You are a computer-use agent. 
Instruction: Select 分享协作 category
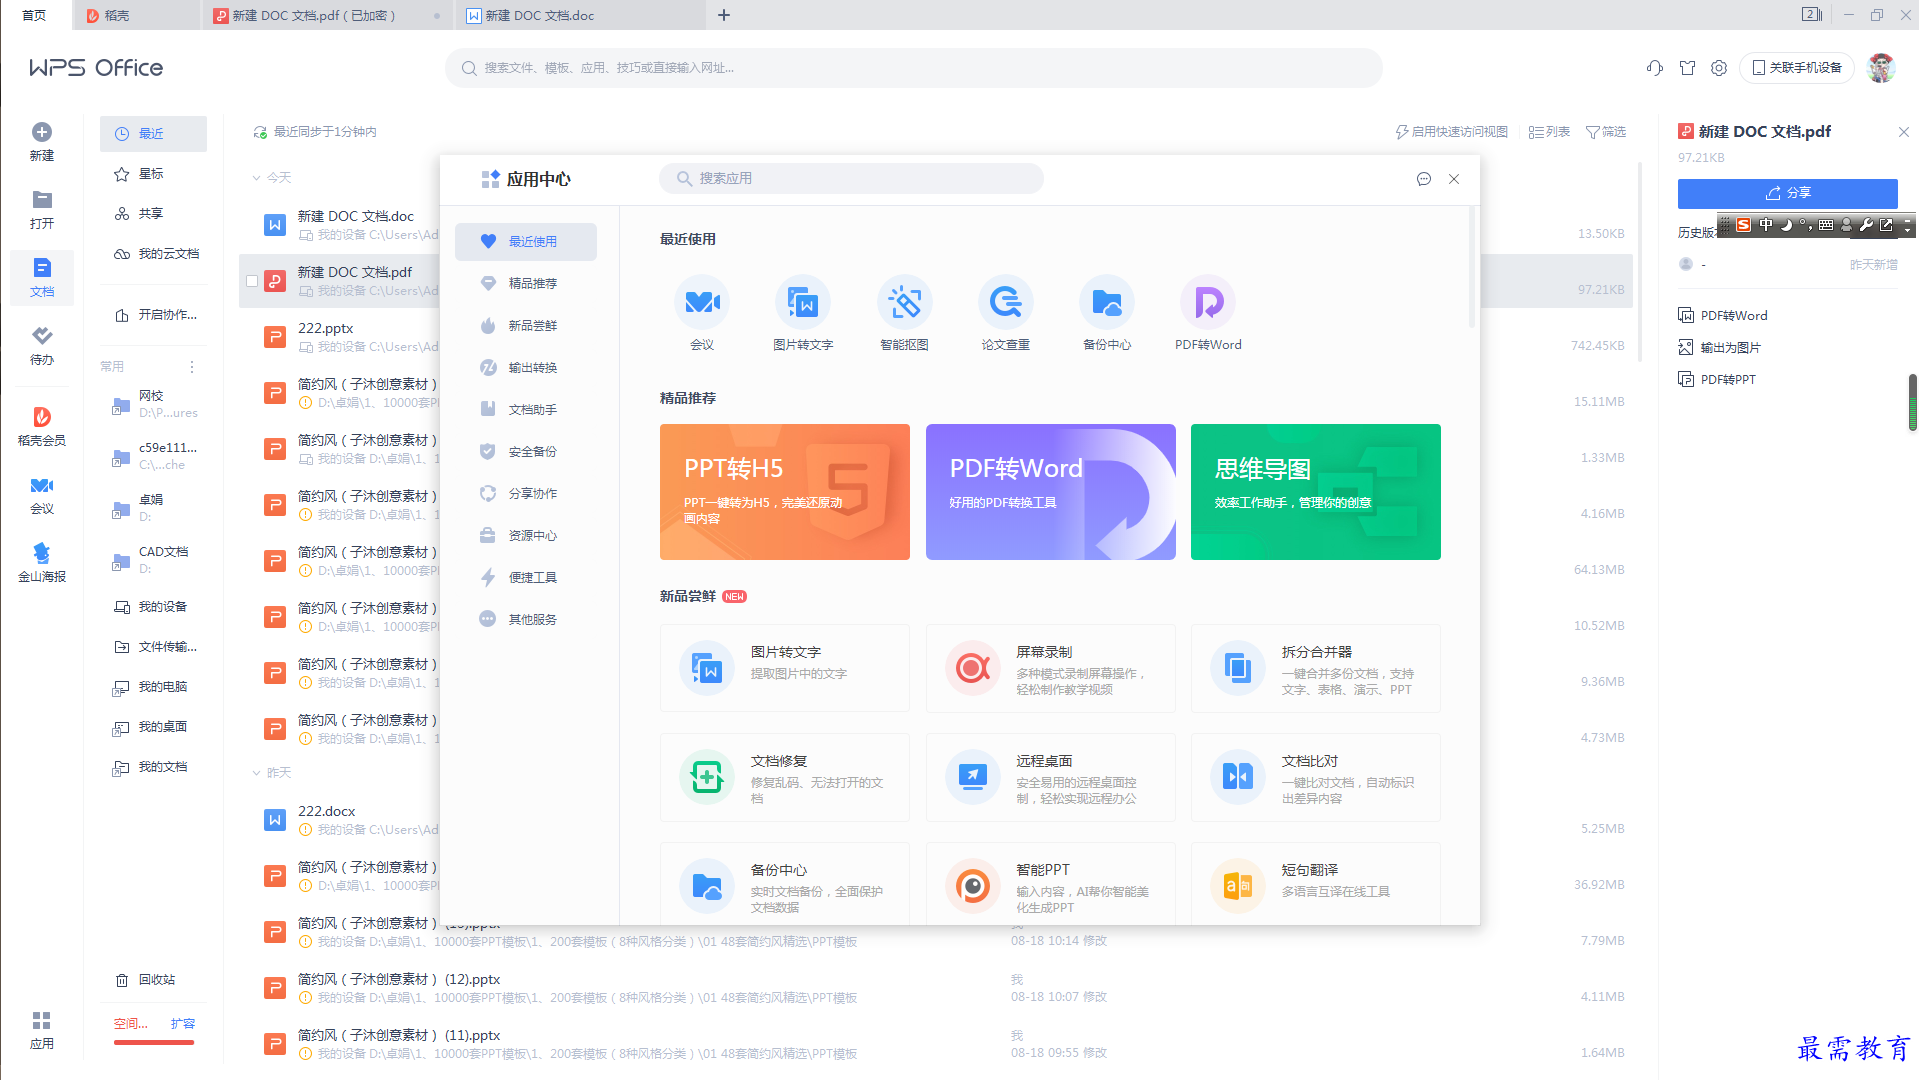point(526,494)
